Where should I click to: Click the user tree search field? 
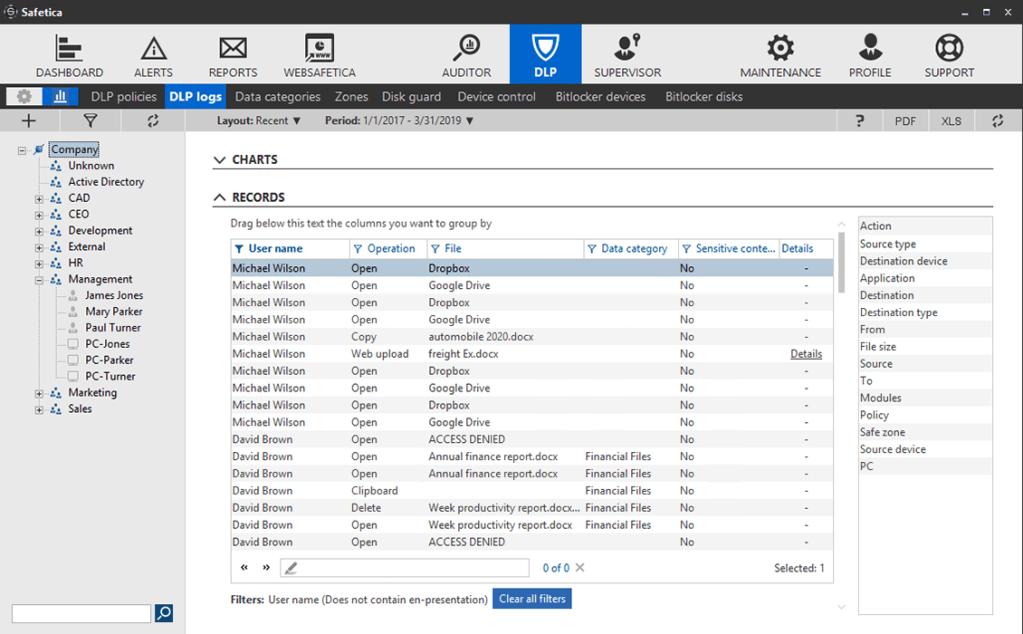click(81, 613)
